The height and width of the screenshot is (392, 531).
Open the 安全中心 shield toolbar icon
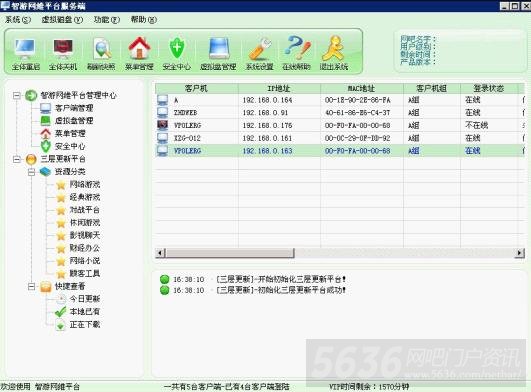pyautogui.click(x=176, y=53)
